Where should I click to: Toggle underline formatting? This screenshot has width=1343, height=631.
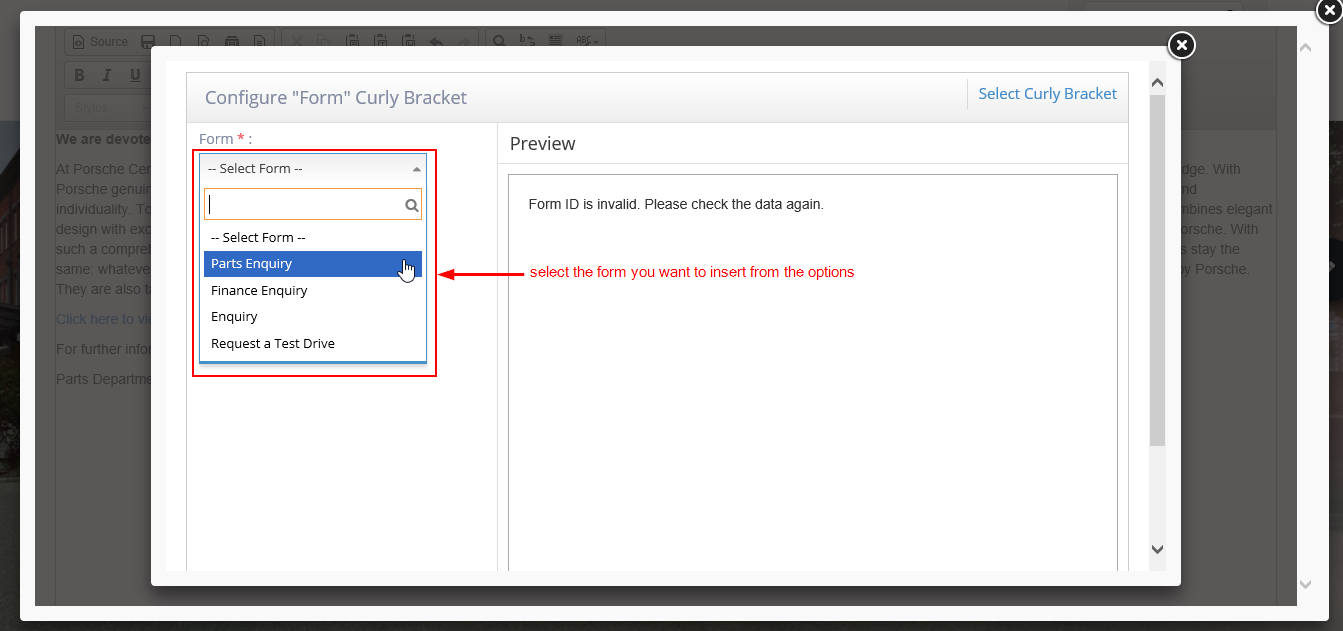(134, 74)
